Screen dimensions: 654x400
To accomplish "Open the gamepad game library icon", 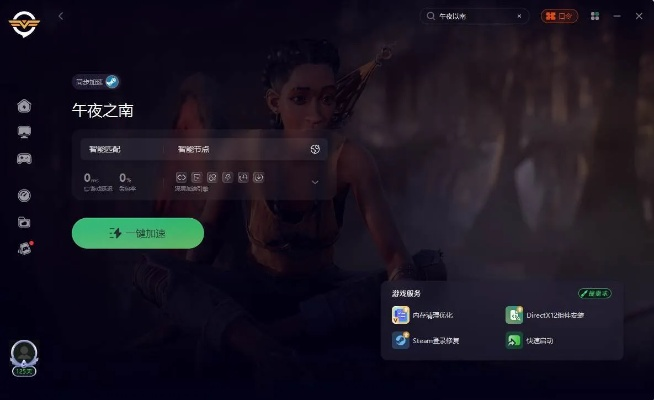I will click(x=24, y=158).
